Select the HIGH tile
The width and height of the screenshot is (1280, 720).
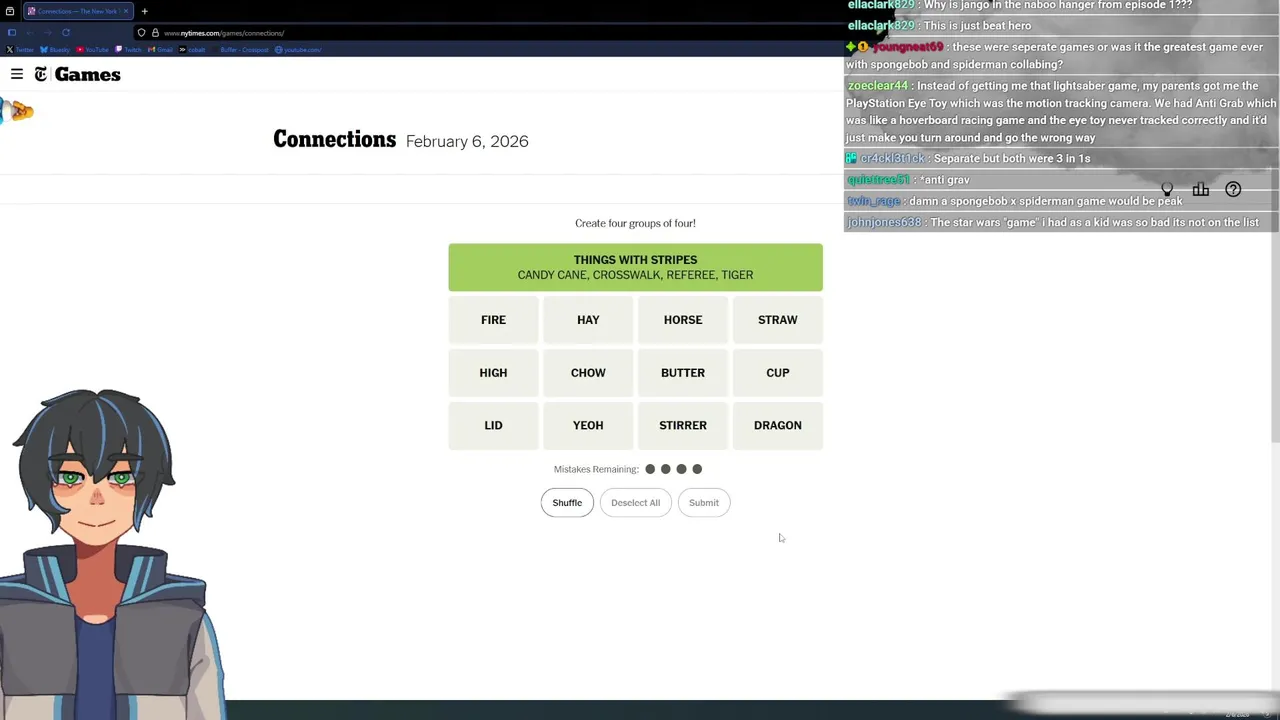point(493,373)
